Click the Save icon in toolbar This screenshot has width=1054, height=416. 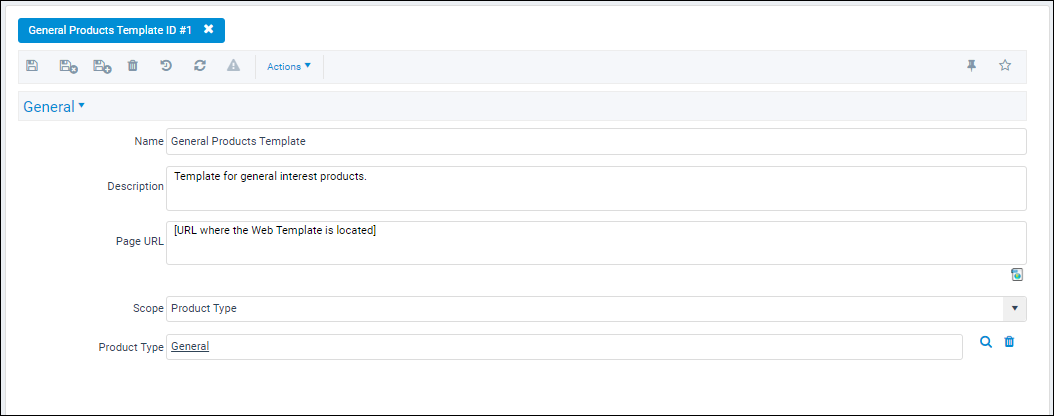[32, 66]
